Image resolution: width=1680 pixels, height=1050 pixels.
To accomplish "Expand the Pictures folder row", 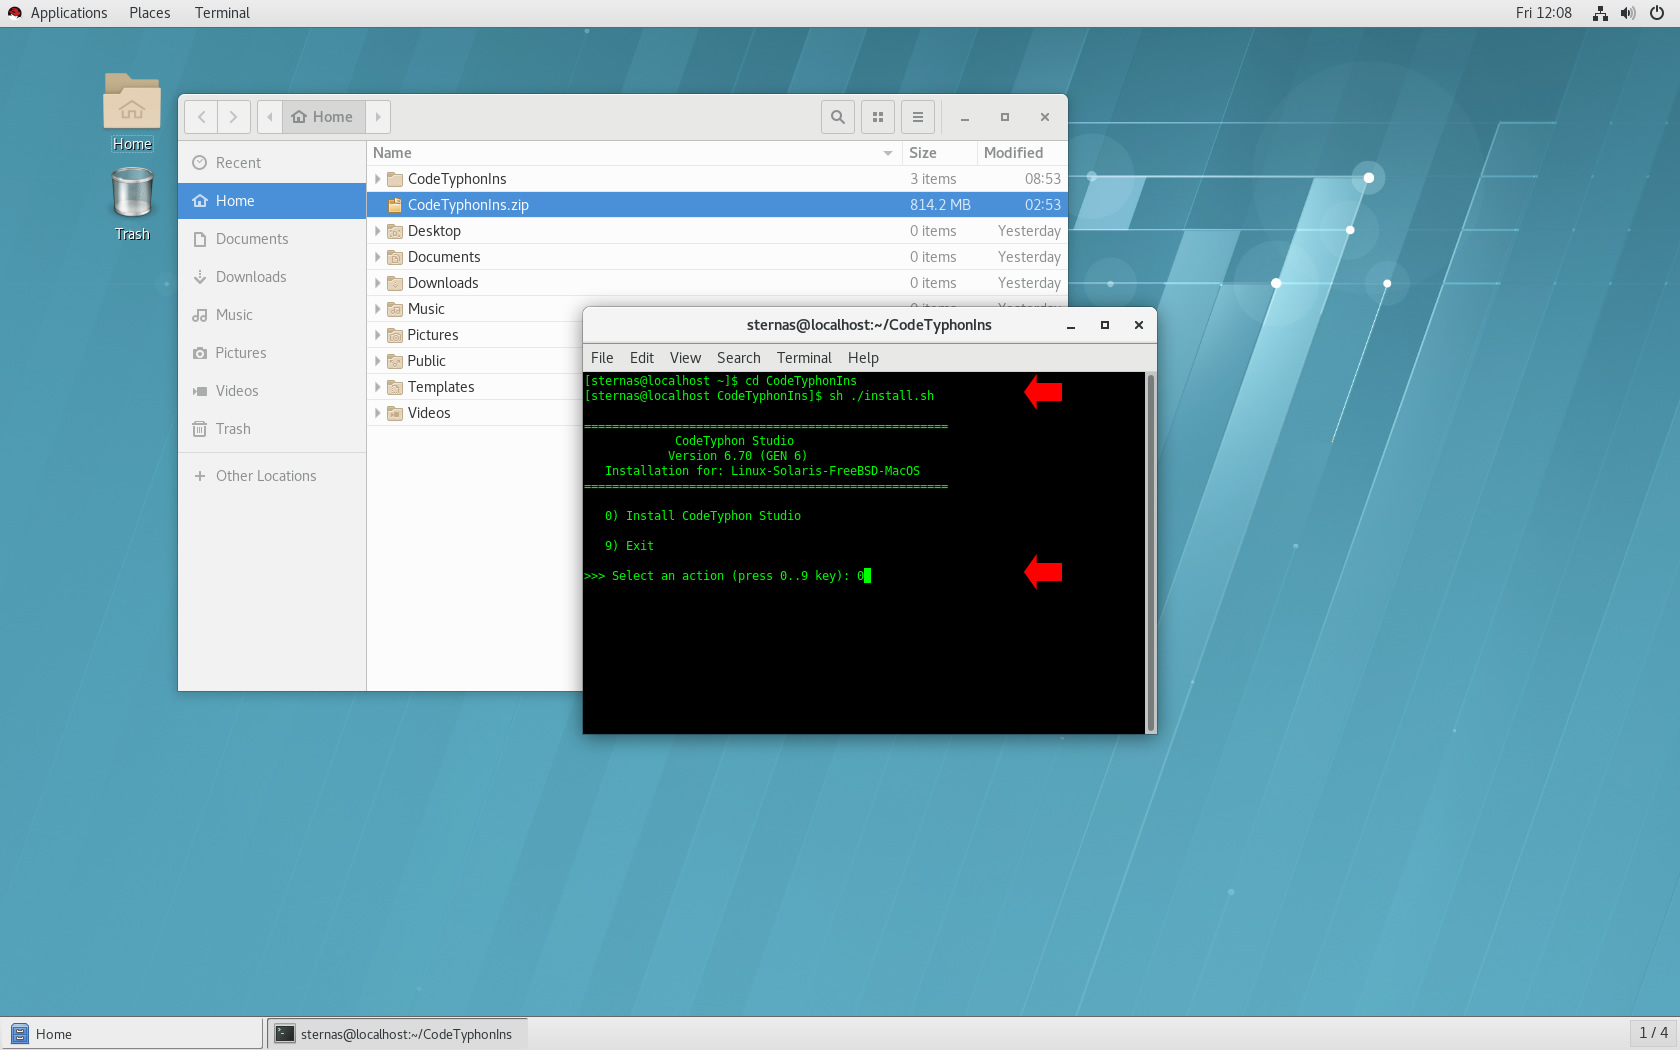I will 377,335.
